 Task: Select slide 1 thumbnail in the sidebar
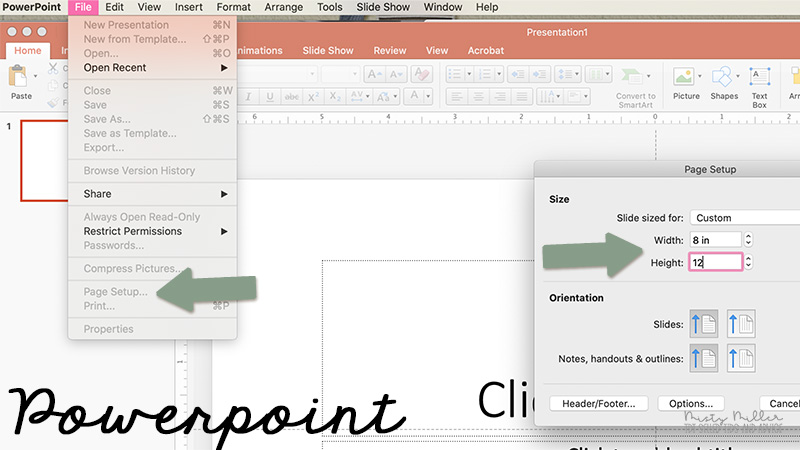click(x=44, y=161)
